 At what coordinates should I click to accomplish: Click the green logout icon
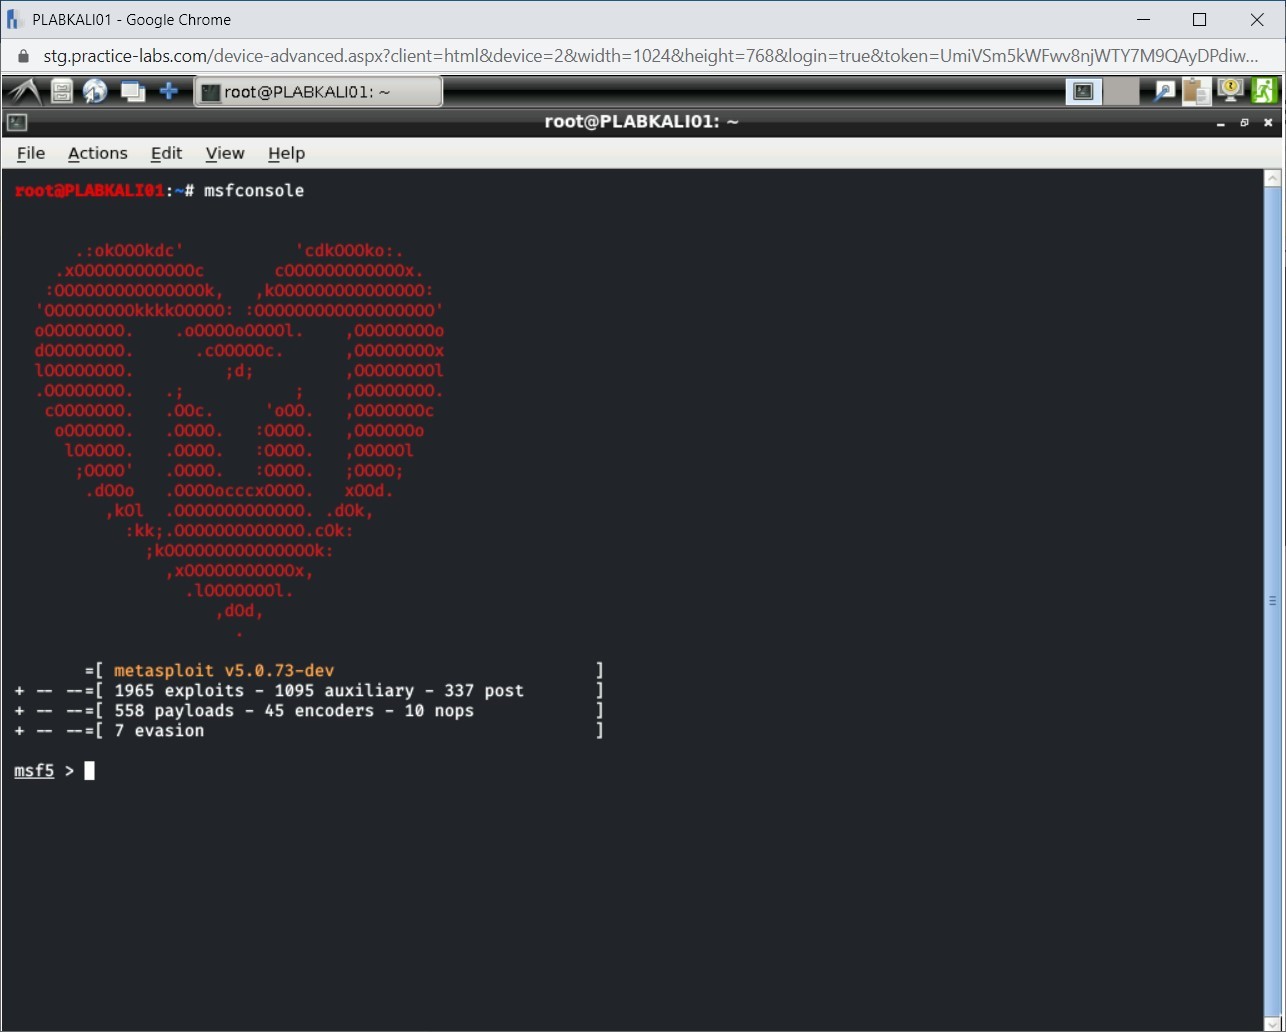pos(1264,91)
